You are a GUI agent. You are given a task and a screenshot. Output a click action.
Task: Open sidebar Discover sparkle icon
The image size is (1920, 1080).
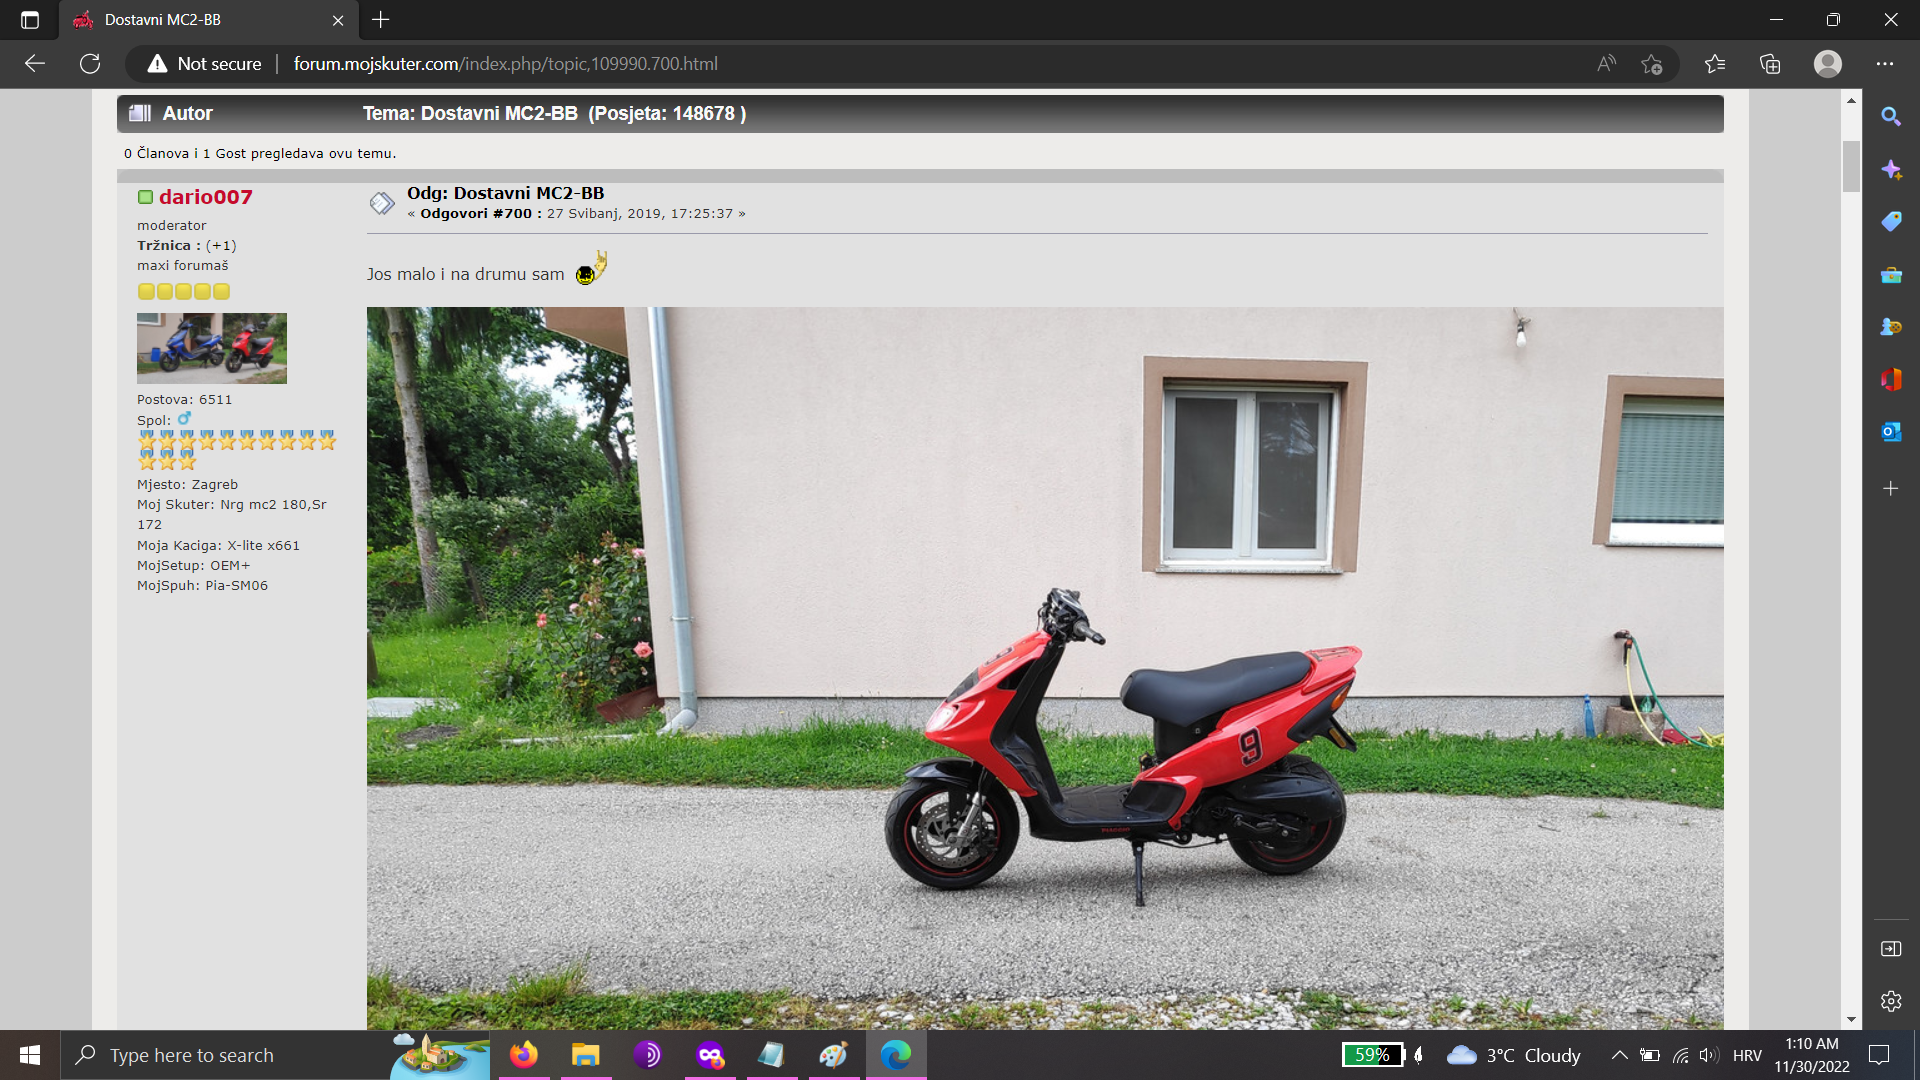click(1891, 169)
